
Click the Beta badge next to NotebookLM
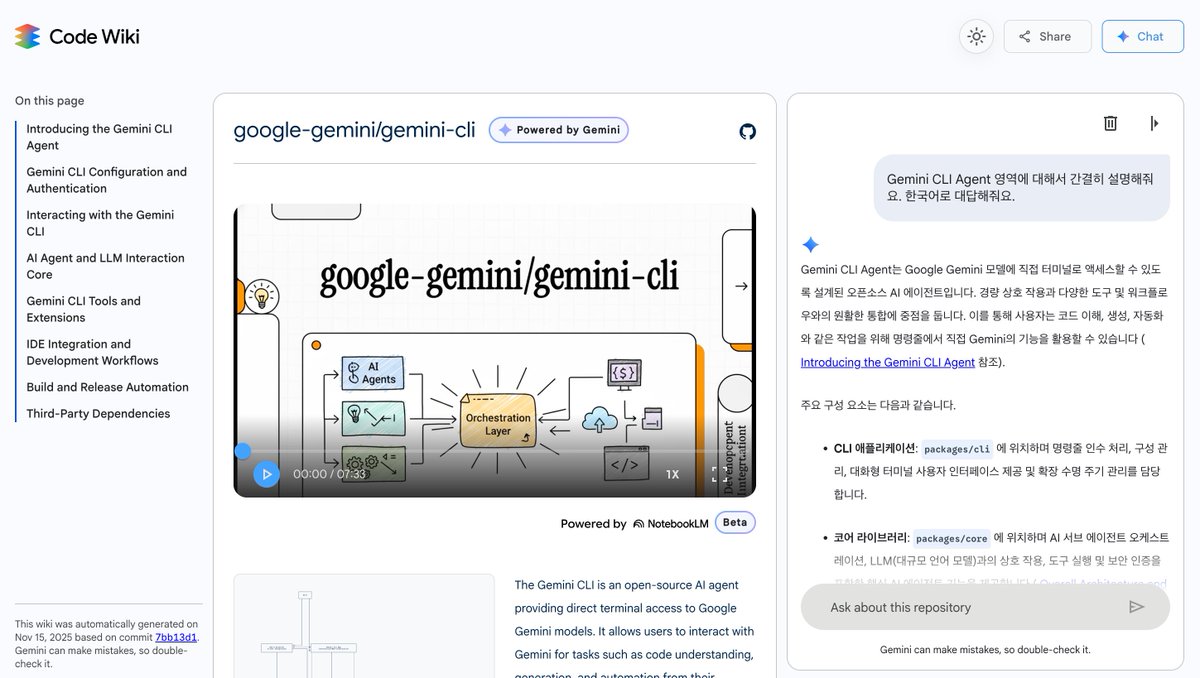[x=735, y=522]
